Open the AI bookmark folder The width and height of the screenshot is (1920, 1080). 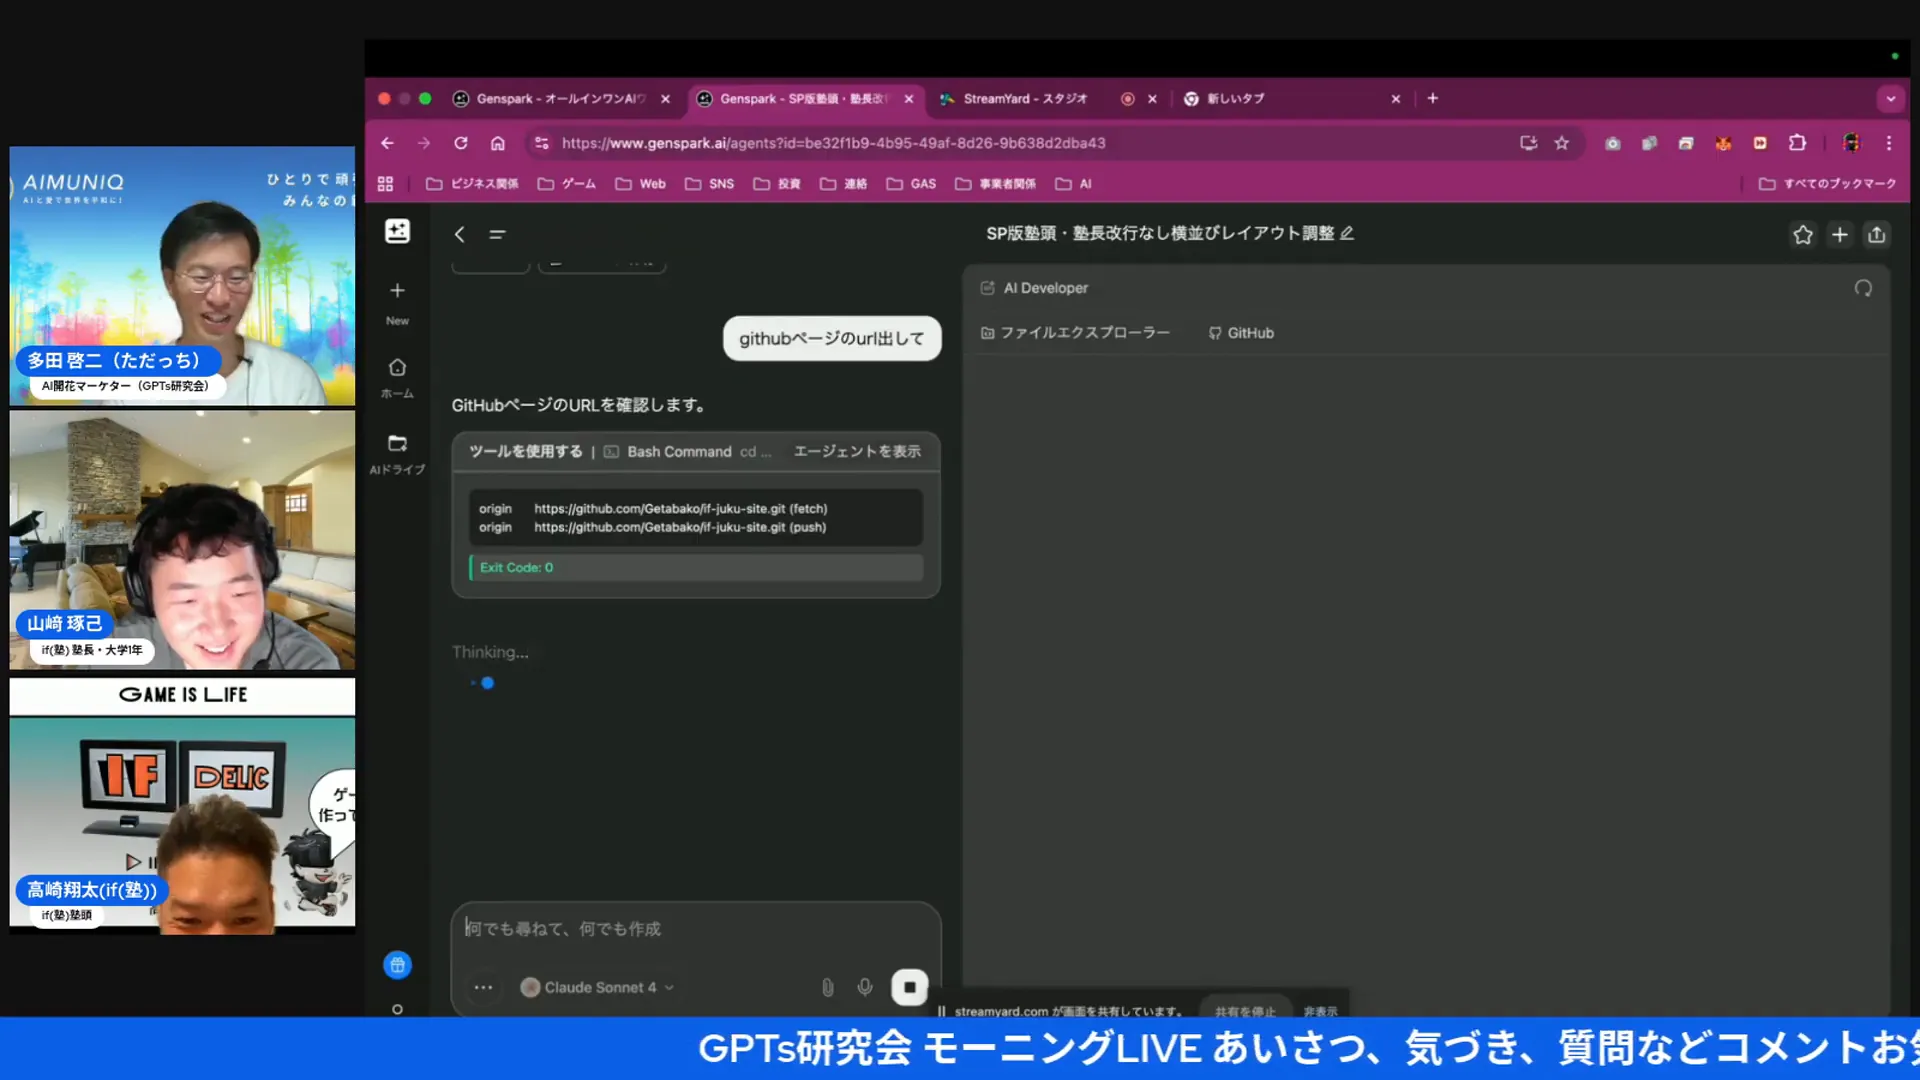(x=1074, y=184)
